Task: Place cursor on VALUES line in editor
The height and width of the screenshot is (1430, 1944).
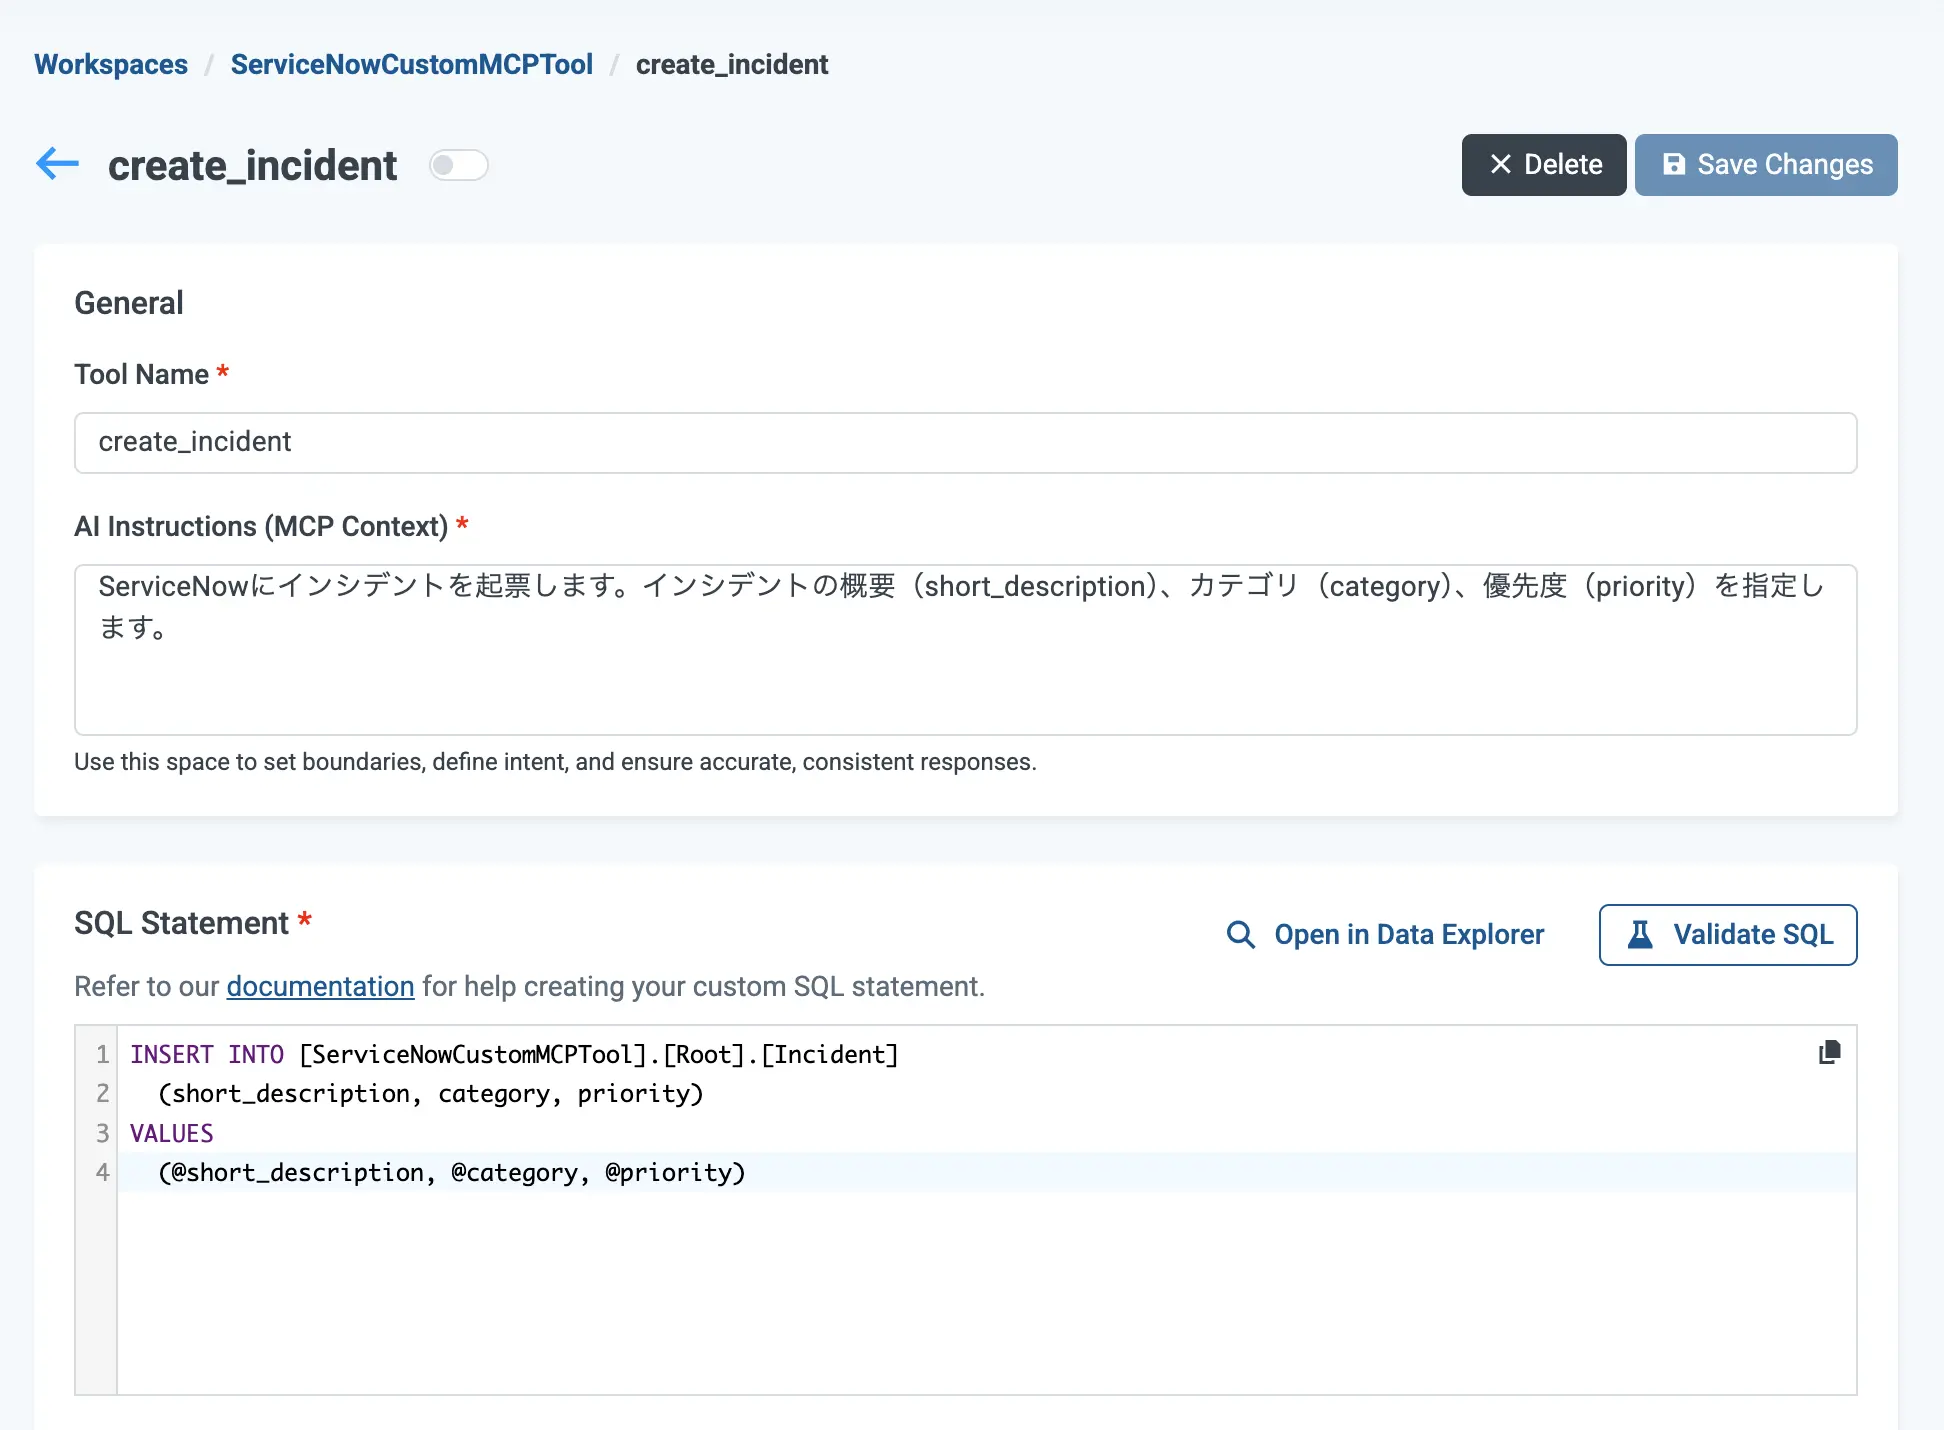Action: point(172,1134)
